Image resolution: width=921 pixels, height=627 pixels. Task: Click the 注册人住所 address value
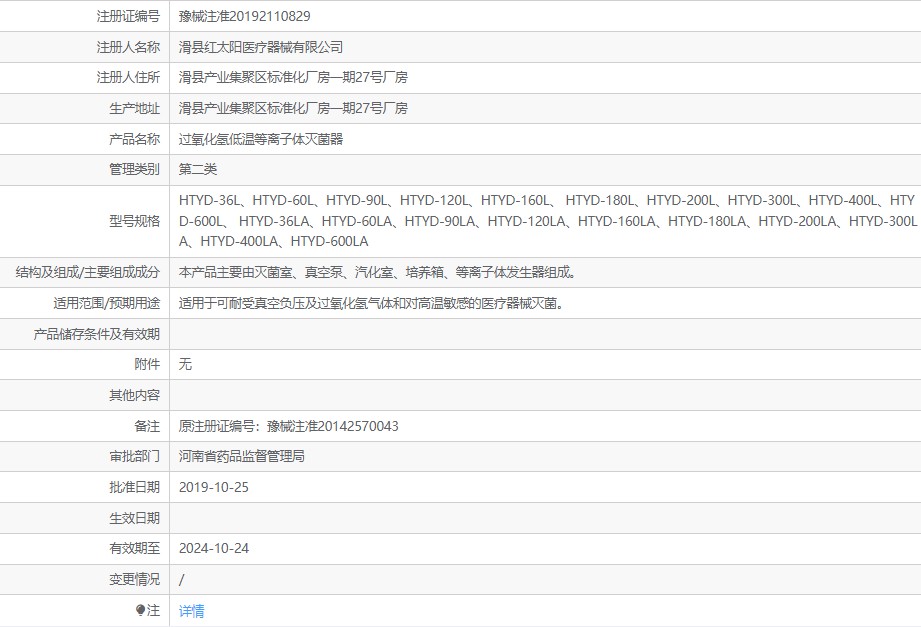293,78
